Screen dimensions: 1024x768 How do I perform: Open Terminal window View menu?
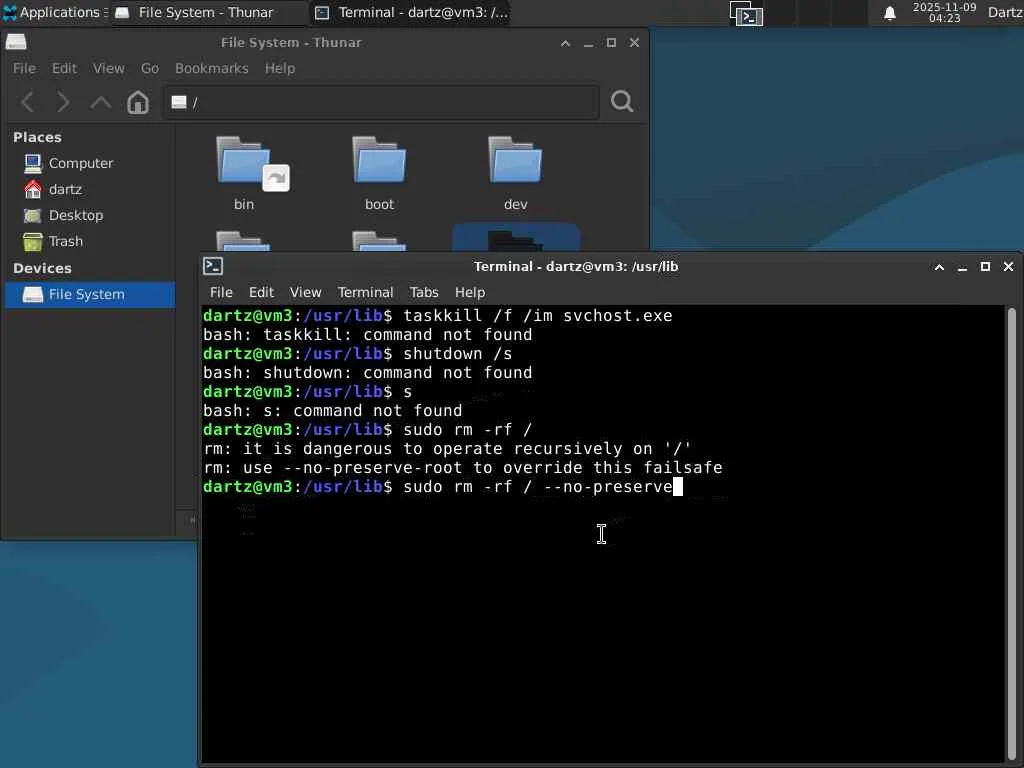click(306, 292)
